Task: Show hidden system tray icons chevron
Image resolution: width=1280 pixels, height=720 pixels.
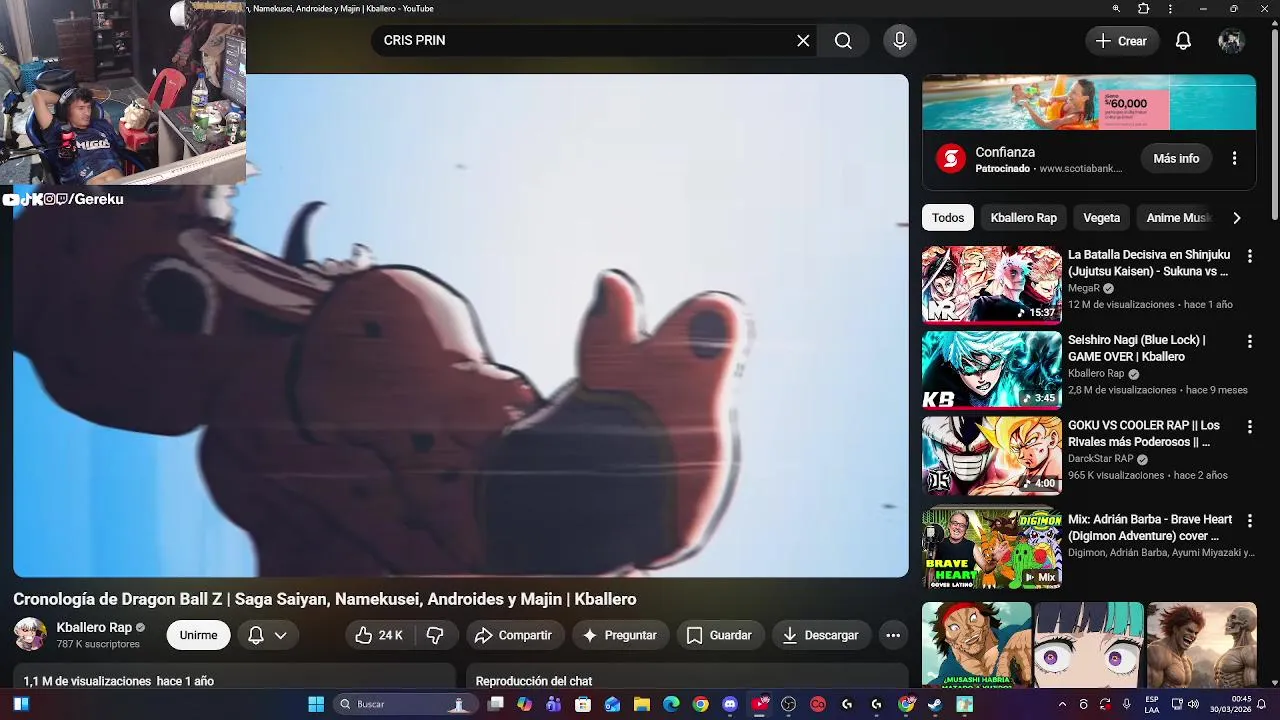Action: point(1062,704)
